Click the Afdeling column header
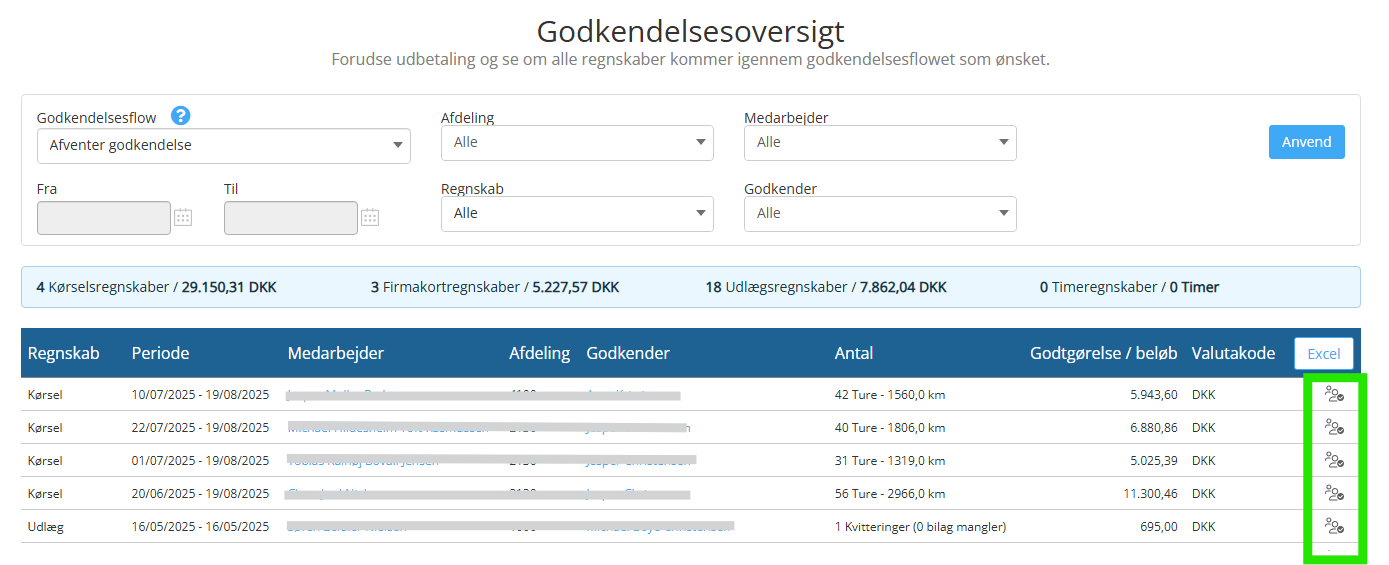The width and height of the screenshot is (1389, 565). coord(540,353)
